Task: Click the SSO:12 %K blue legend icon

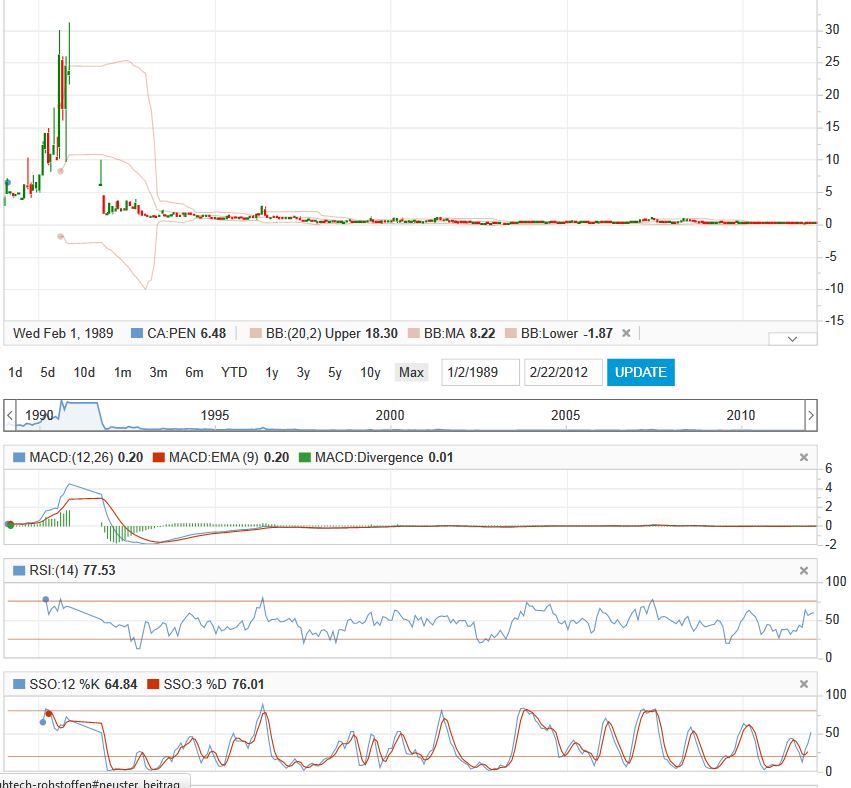Action: point(18,684)
